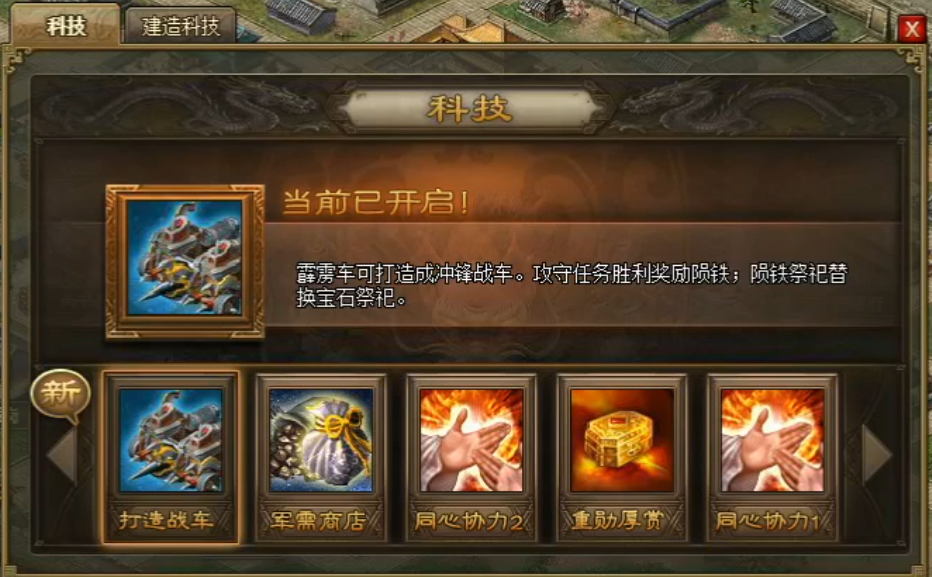Screen dimensions: 932x577
Task: Switch to the 科技 tab
Action: pyautogui.click(x=66, y=26)
